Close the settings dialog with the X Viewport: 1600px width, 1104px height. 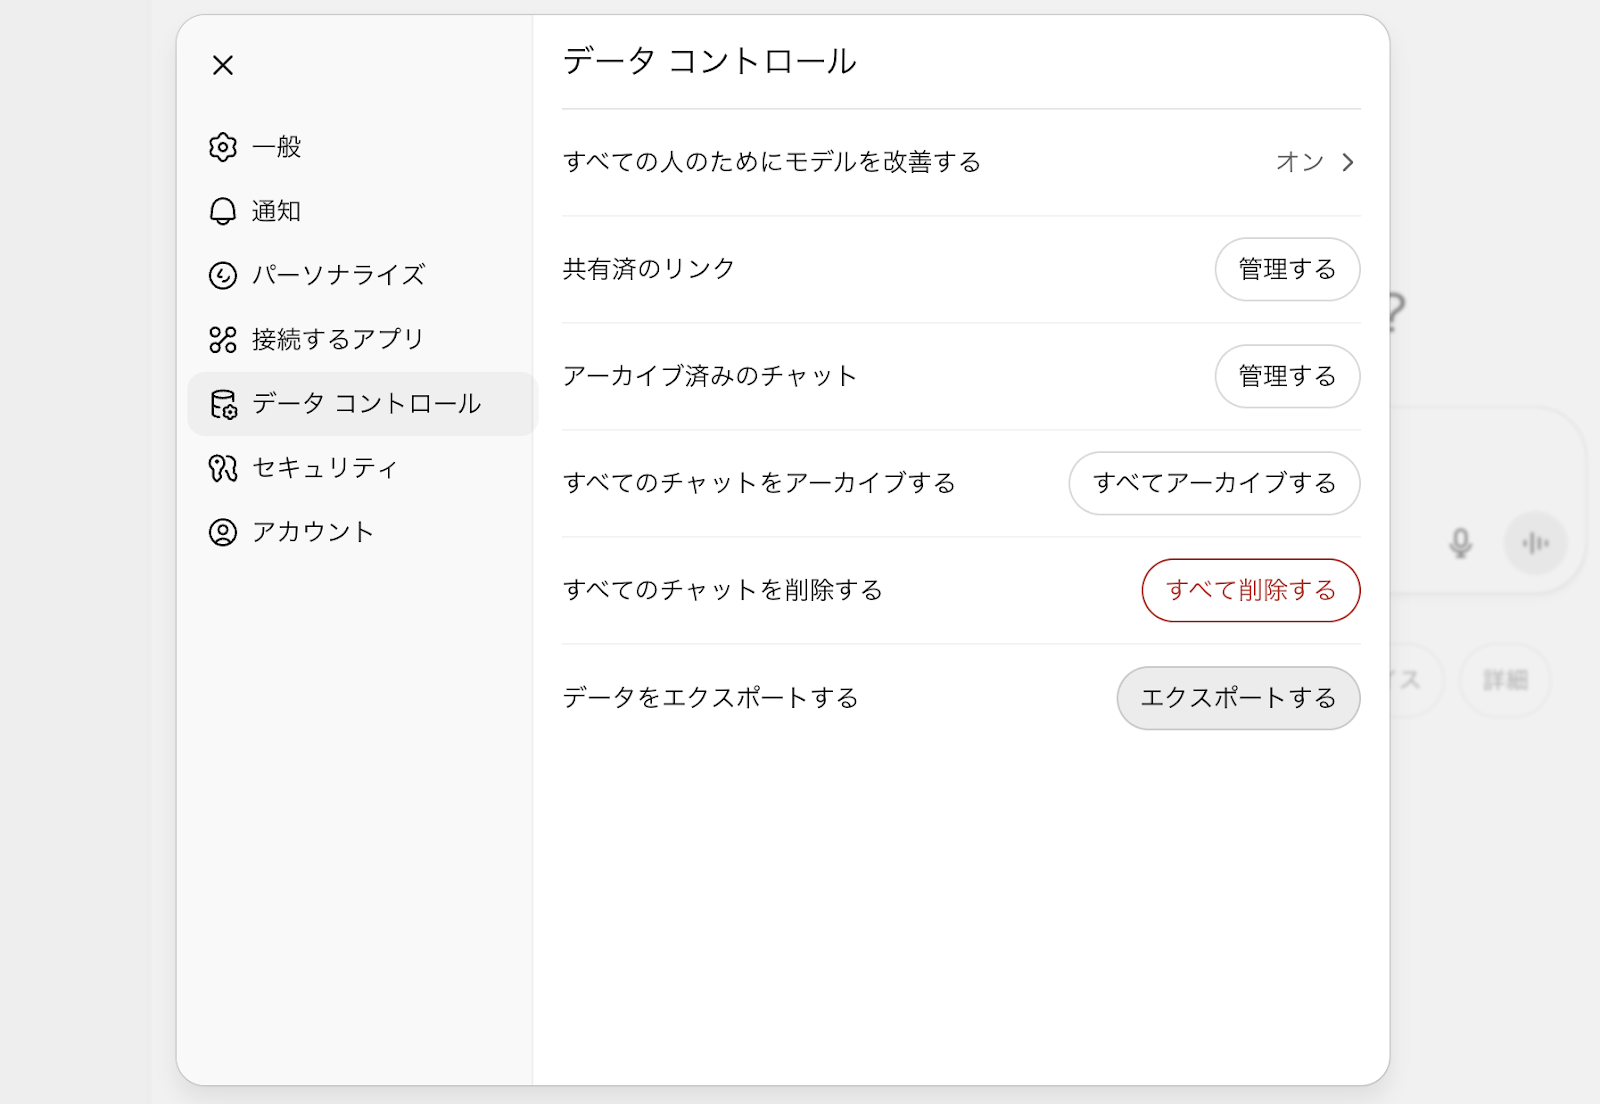coord(222,64)
